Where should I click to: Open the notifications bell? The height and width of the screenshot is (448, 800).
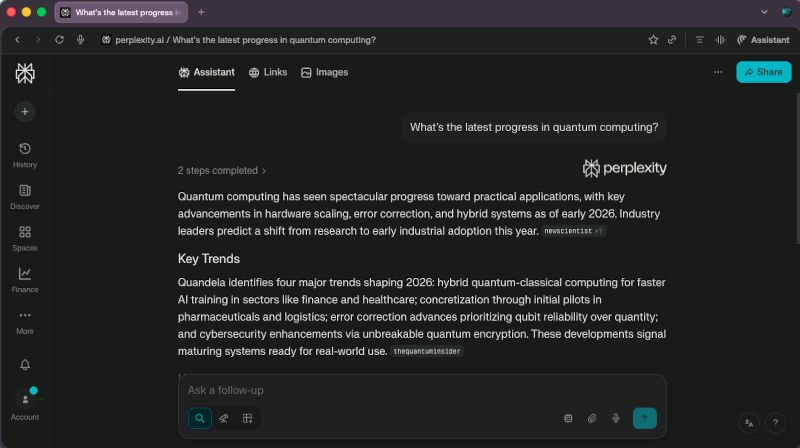[24, 364]
